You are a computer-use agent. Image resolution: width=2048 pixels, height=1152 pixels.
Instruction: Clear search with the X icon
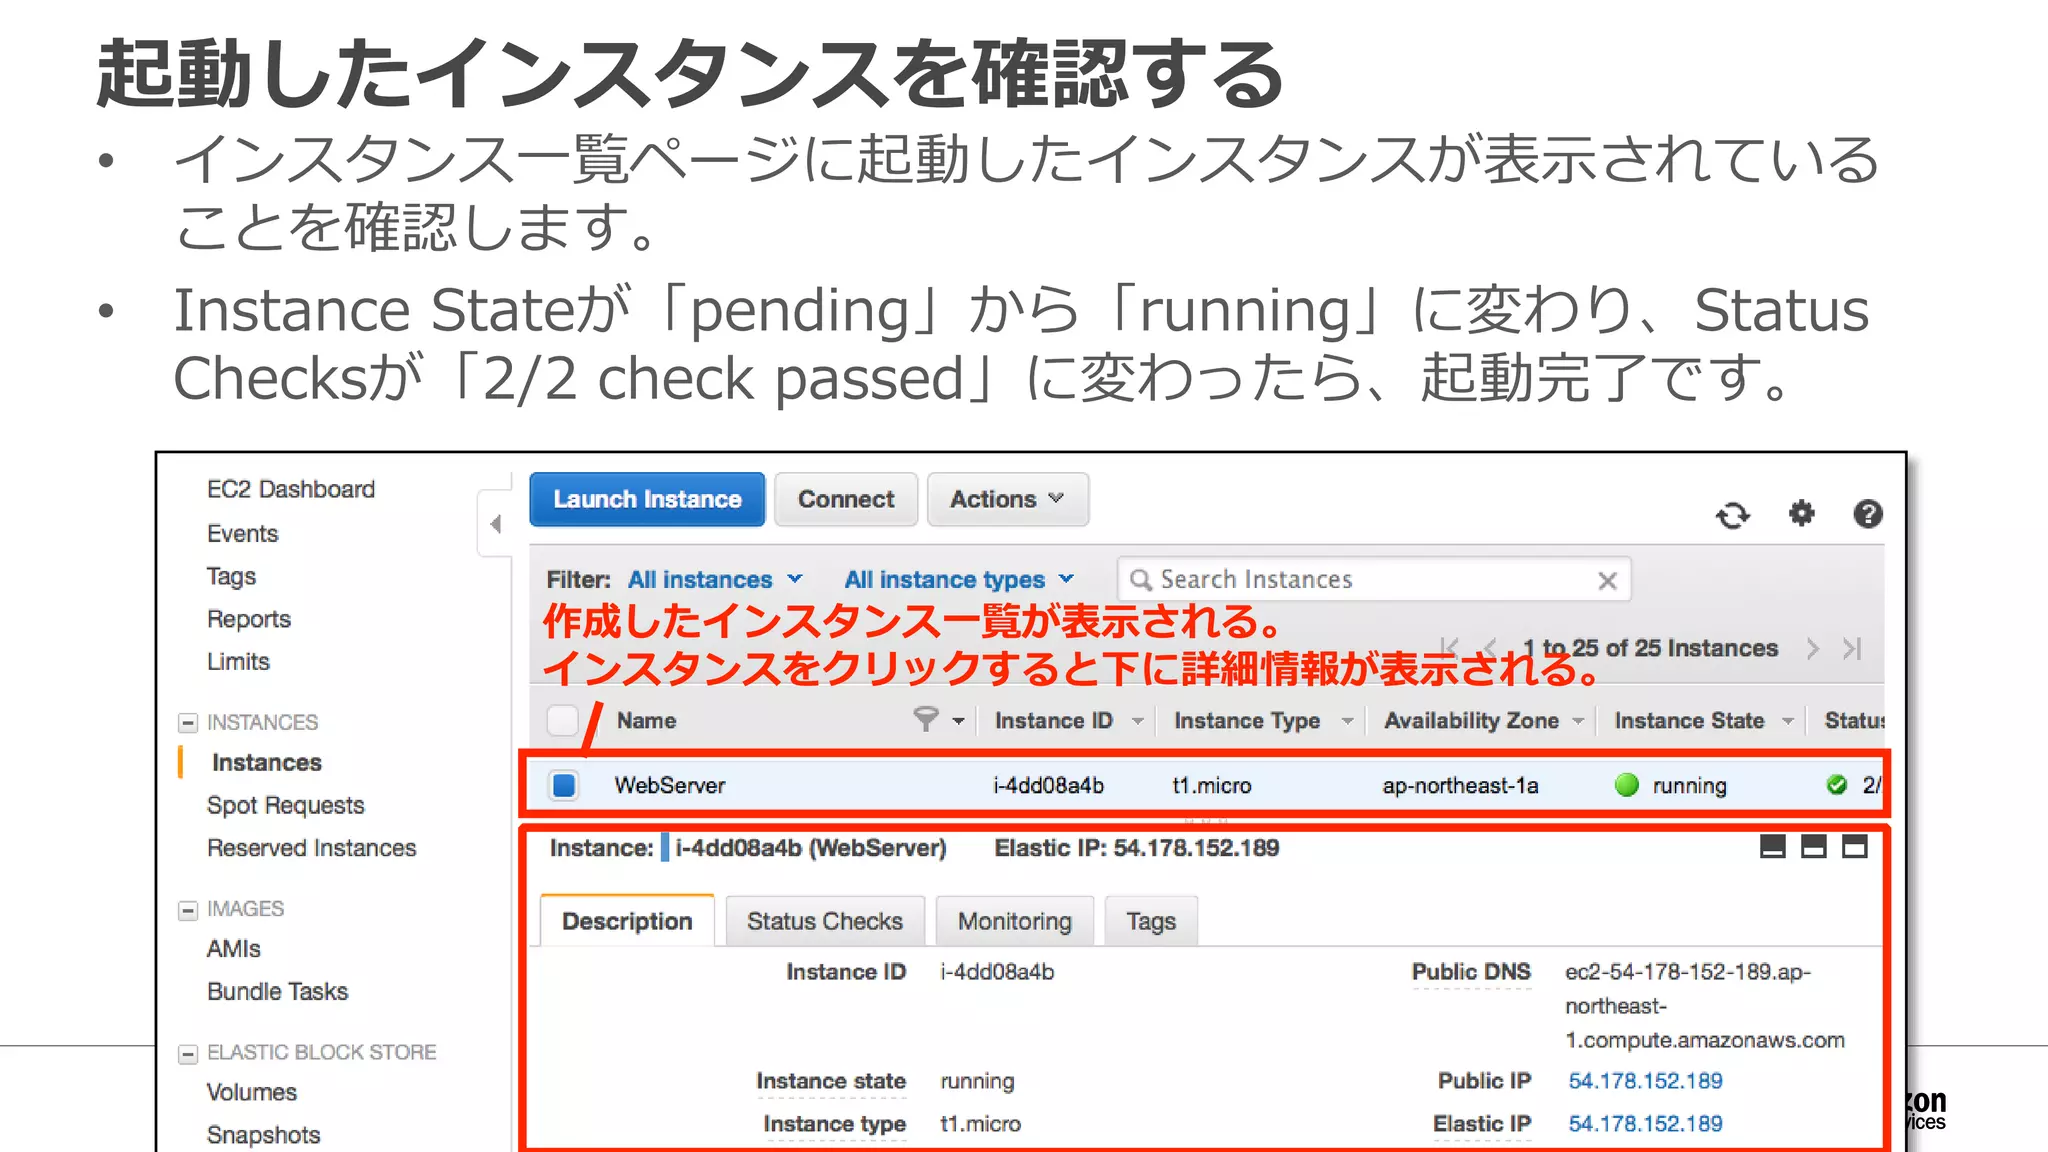tap(1607, 581)
